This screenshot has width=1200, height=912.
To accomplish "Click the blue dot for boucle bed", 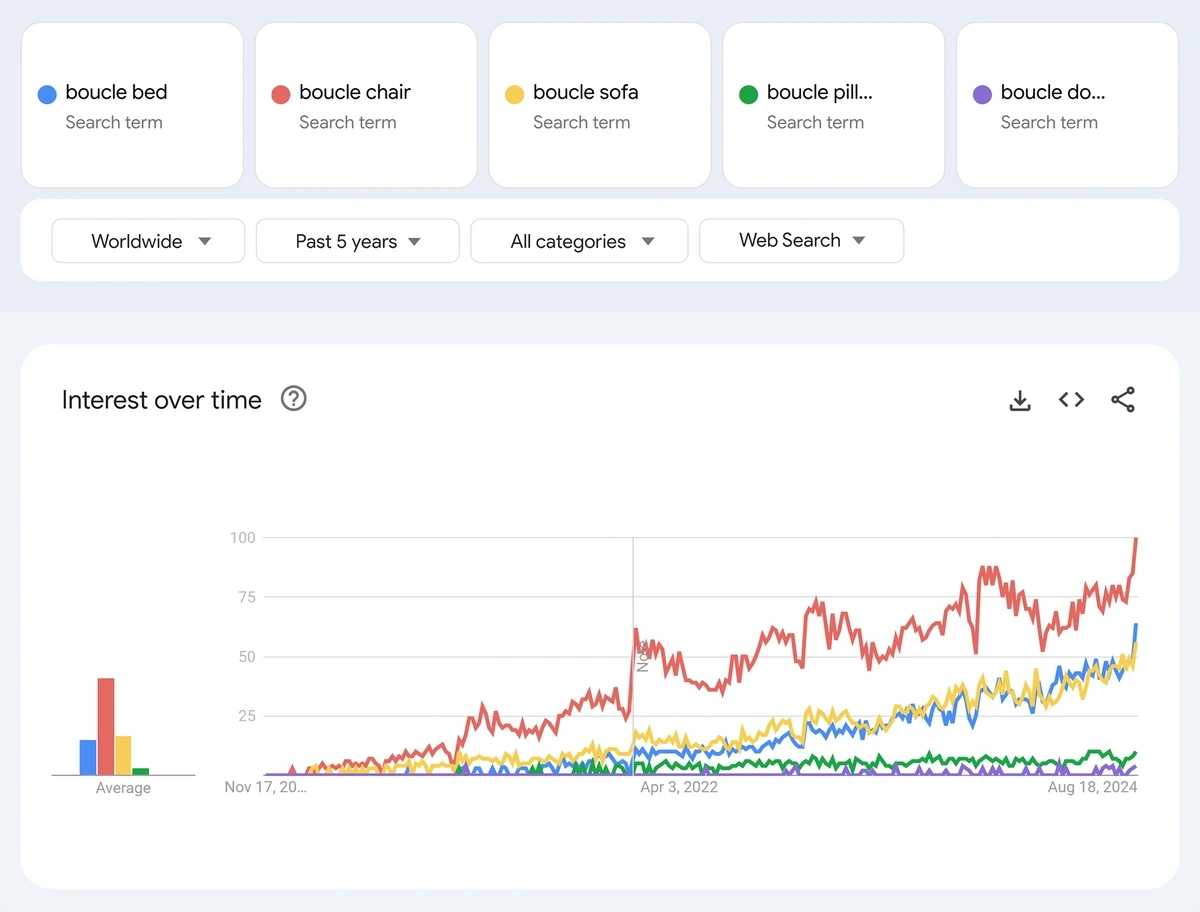I will click(47, 95).
